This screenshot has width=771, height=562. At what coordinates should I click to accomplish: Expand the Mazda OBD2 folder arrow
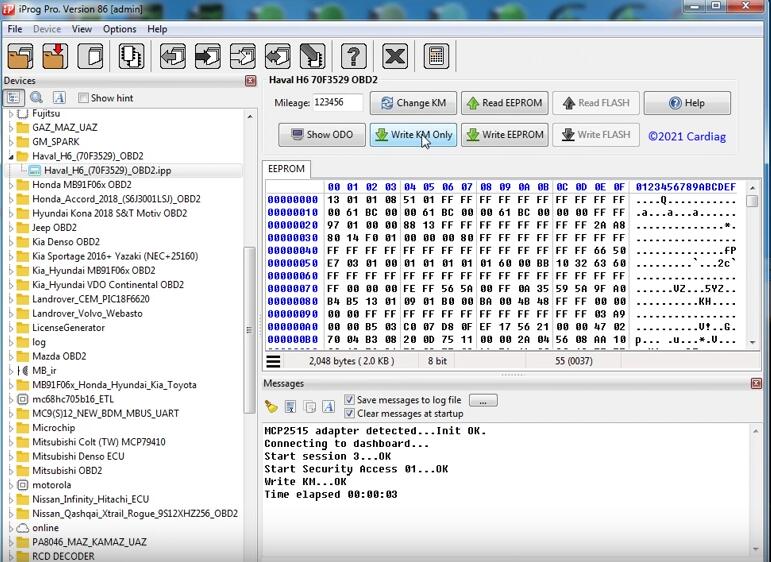click(11, 356)
